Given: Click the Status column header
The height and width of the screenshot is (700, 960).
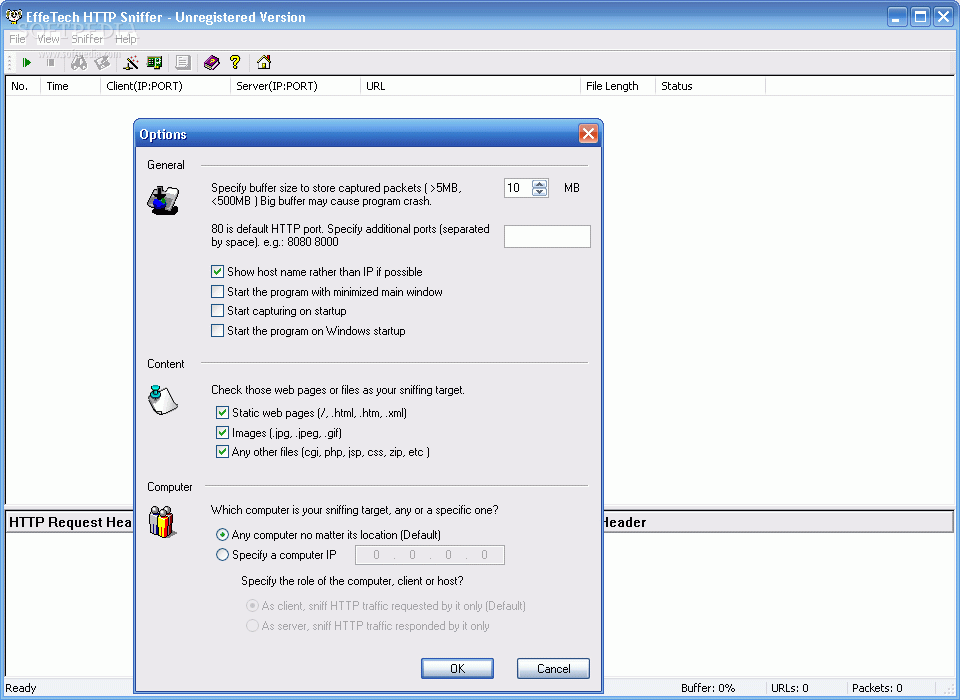Looking at the screenshot, I should (710, 86).
